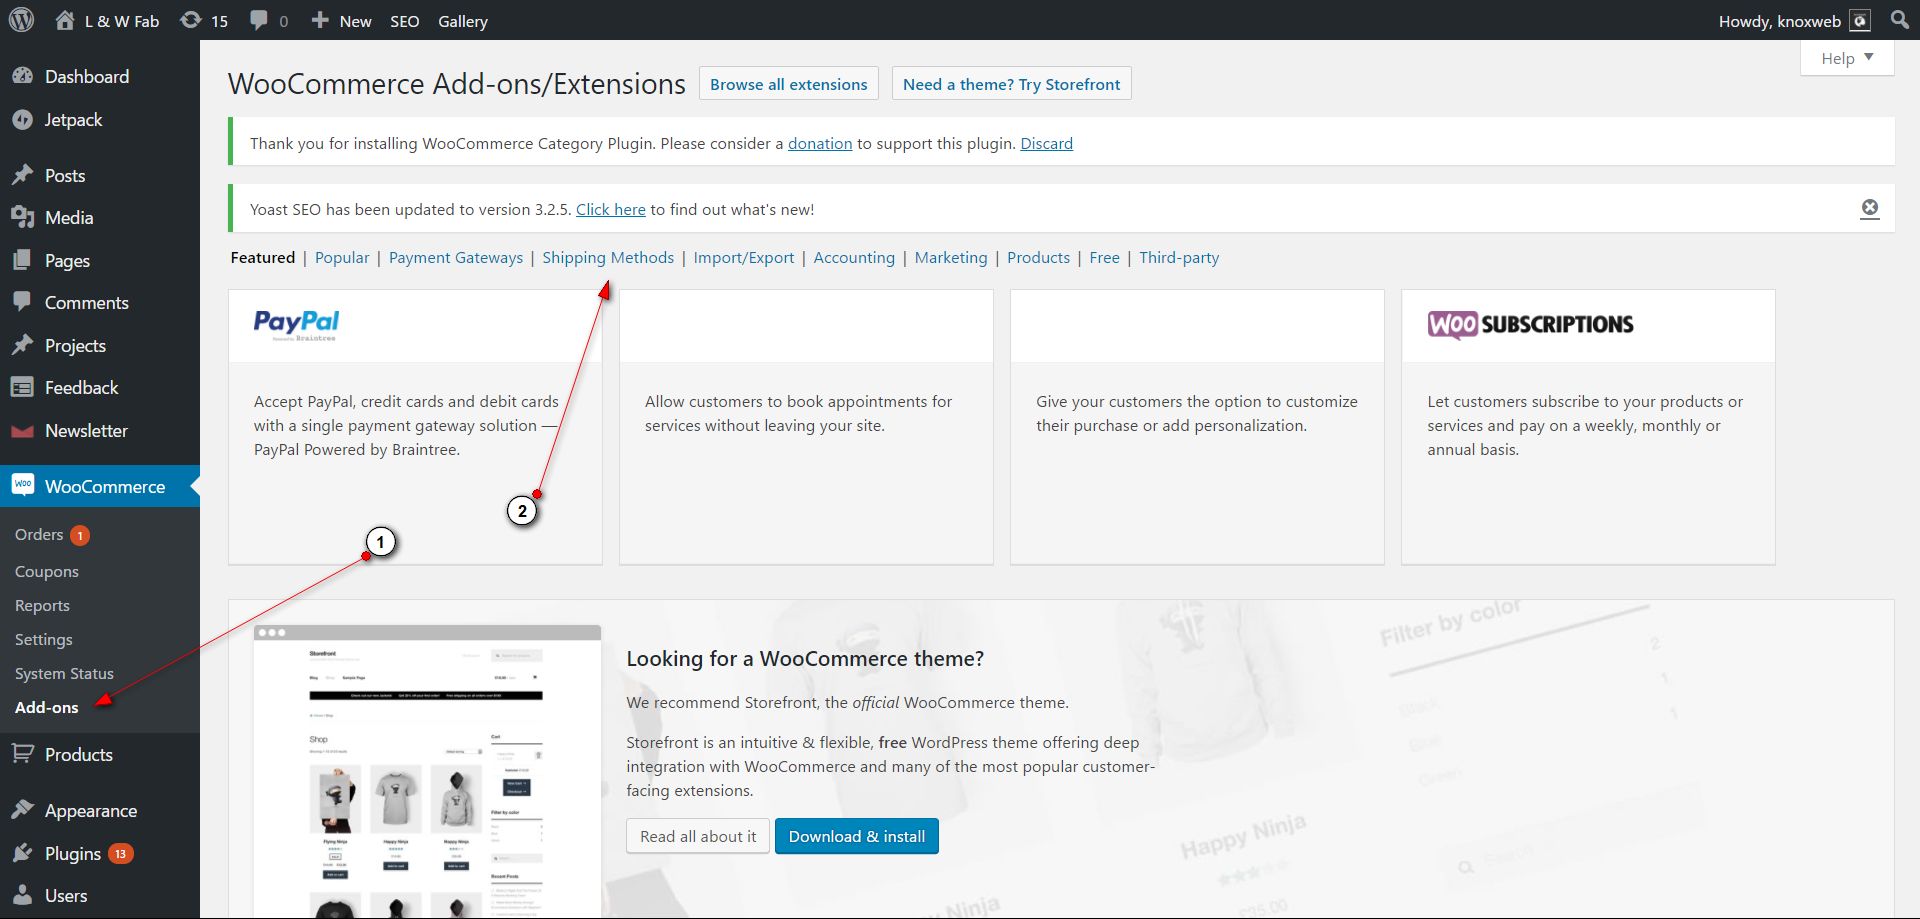Click the WooCommerce logo icon in sidebar
The height and width of the screenshot is (919, 1920).
pyautogui.click(x=23, y=485)
